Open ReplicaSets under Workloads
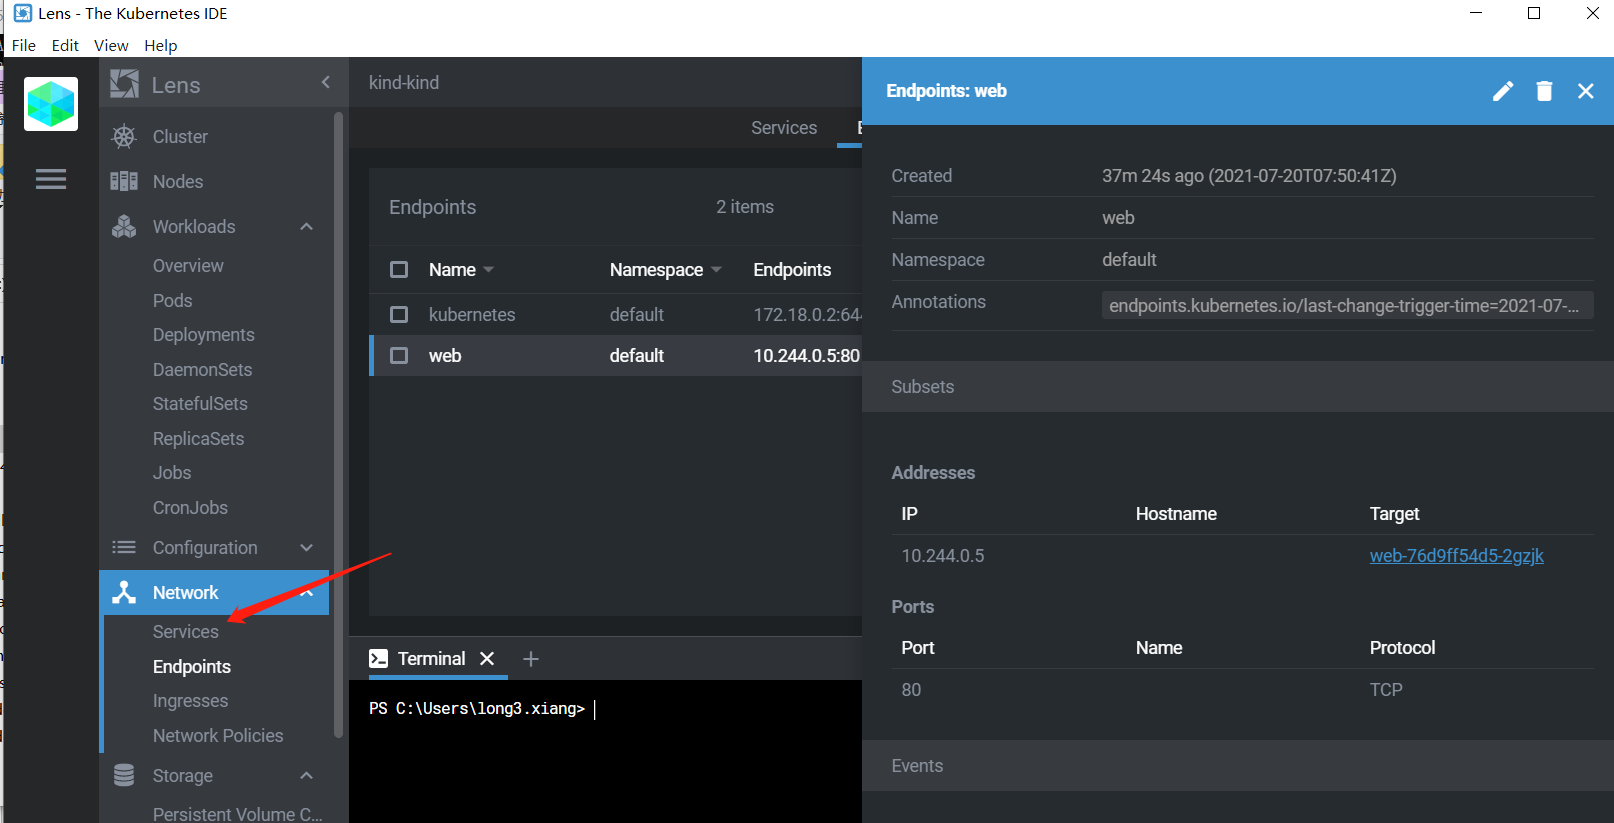 point(198,438)
